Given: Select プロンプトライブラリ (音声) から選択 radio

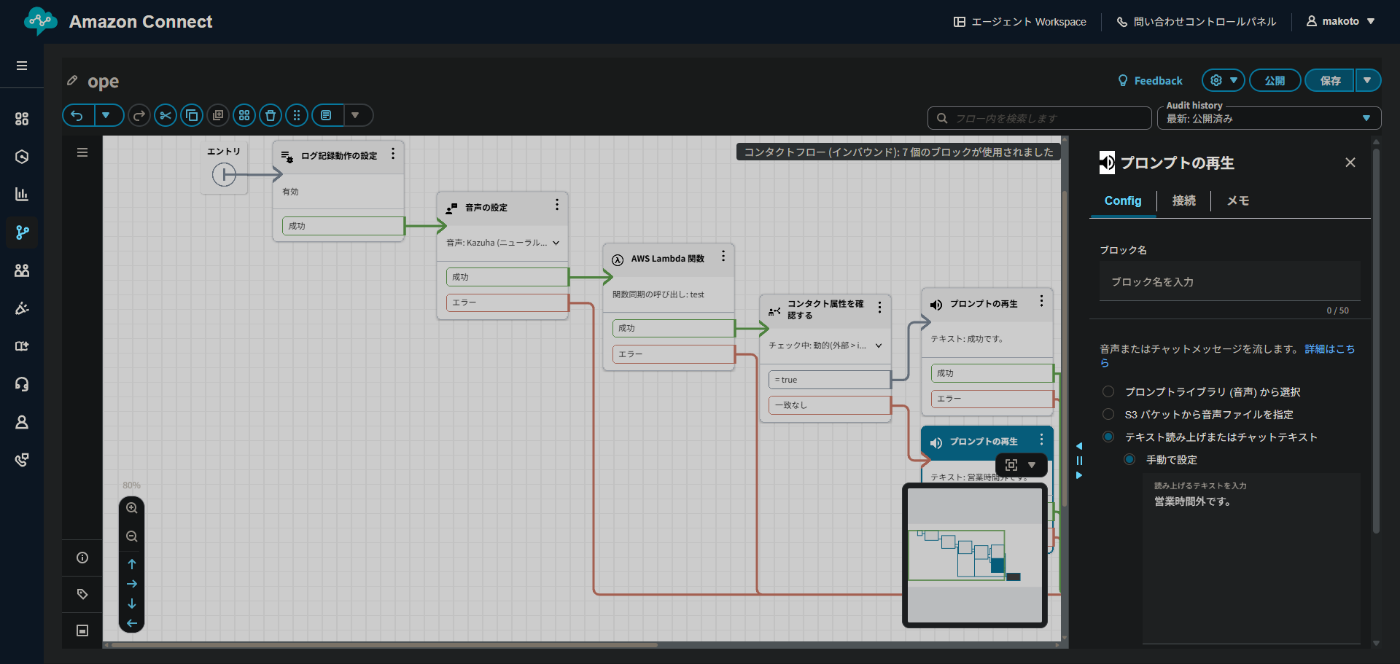Looking at the screenshot, I should click(x=1108, y=392).
